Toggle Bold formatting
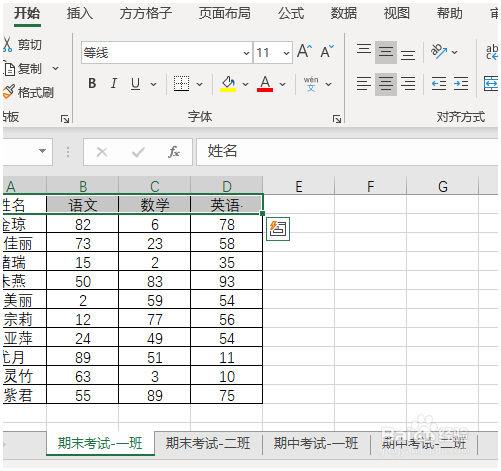 pyautogui.click(x=92, y=83)
